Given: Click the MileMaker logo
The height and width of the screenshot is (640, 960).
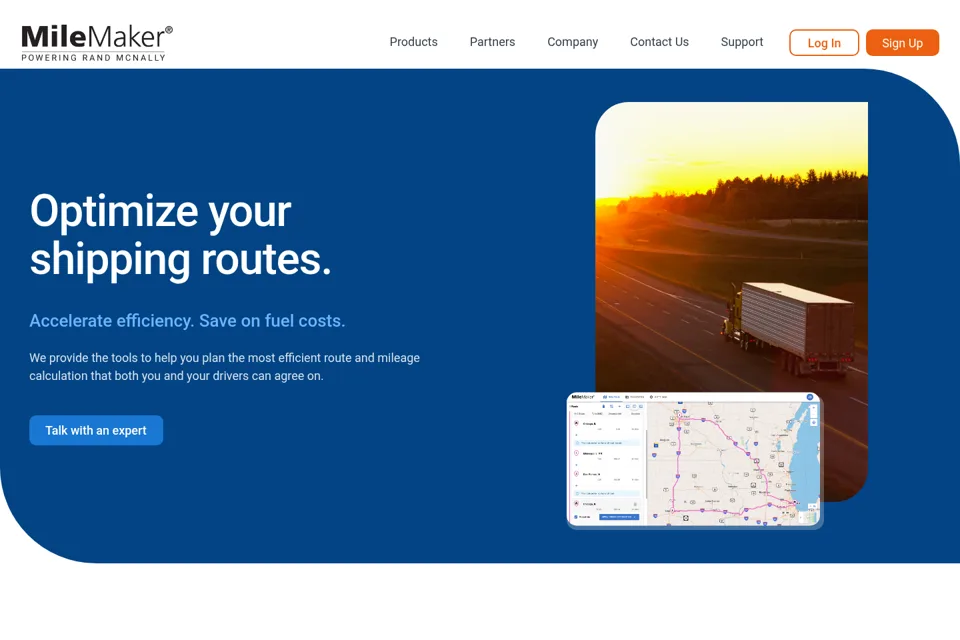Looking at the screenshot, I should pos(97,43).
